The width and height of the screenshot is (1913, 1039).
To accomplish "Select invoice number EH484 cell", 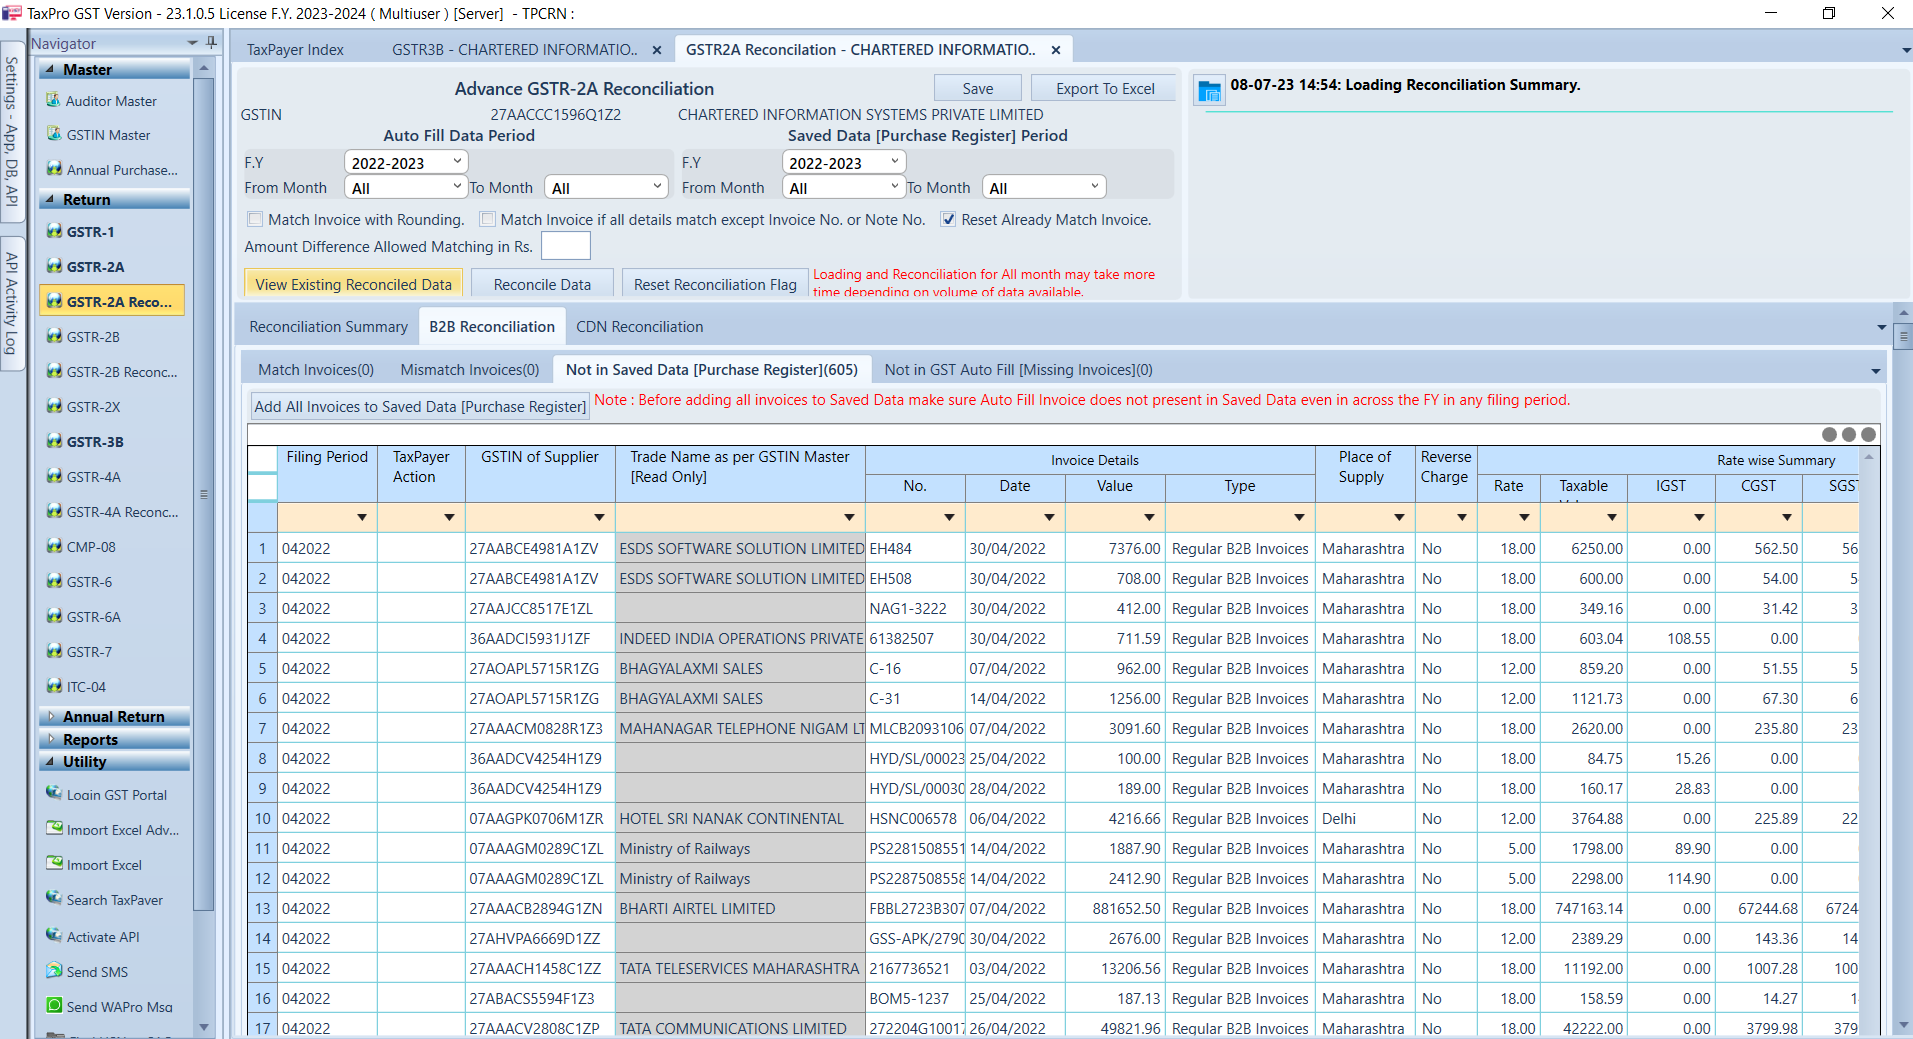I will click(915, 549).
